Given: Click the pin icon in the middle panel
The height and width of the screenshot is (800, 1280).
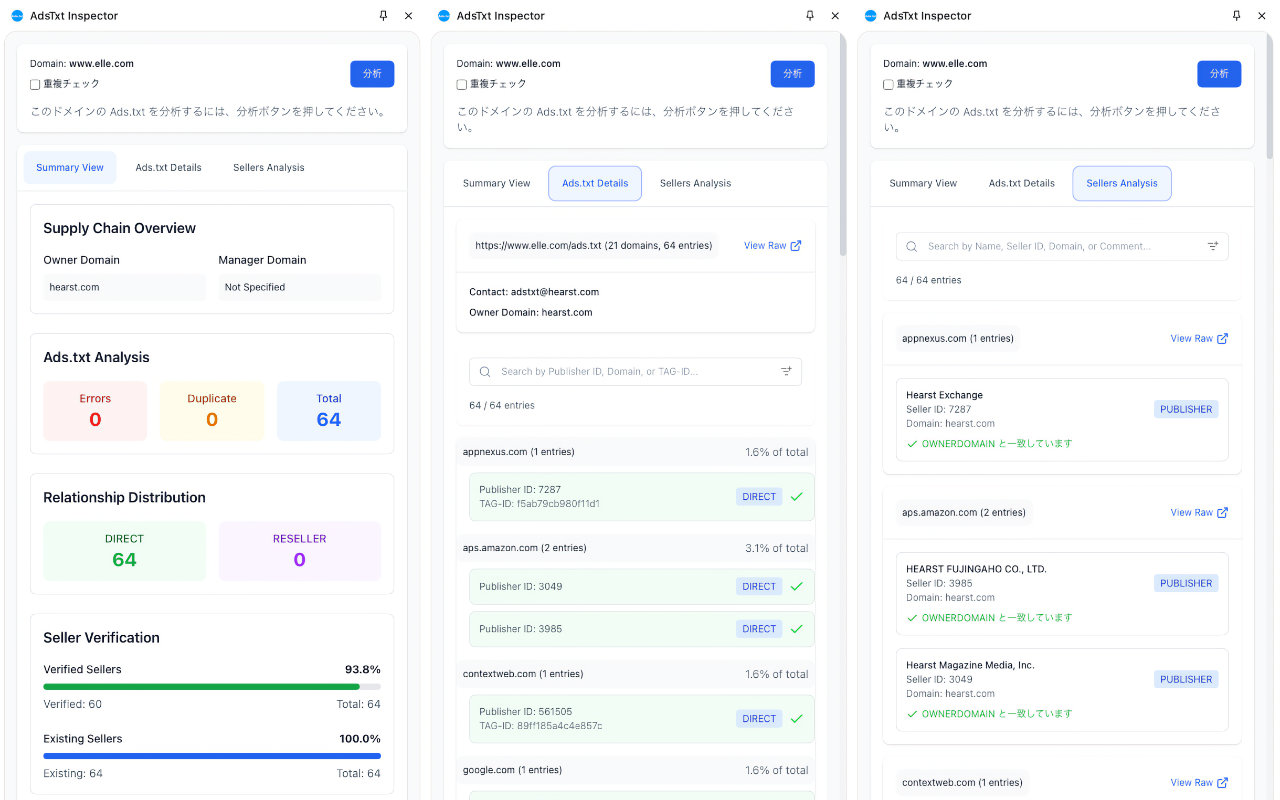Looking at the screenshot, I should click(x=810, y=16).
